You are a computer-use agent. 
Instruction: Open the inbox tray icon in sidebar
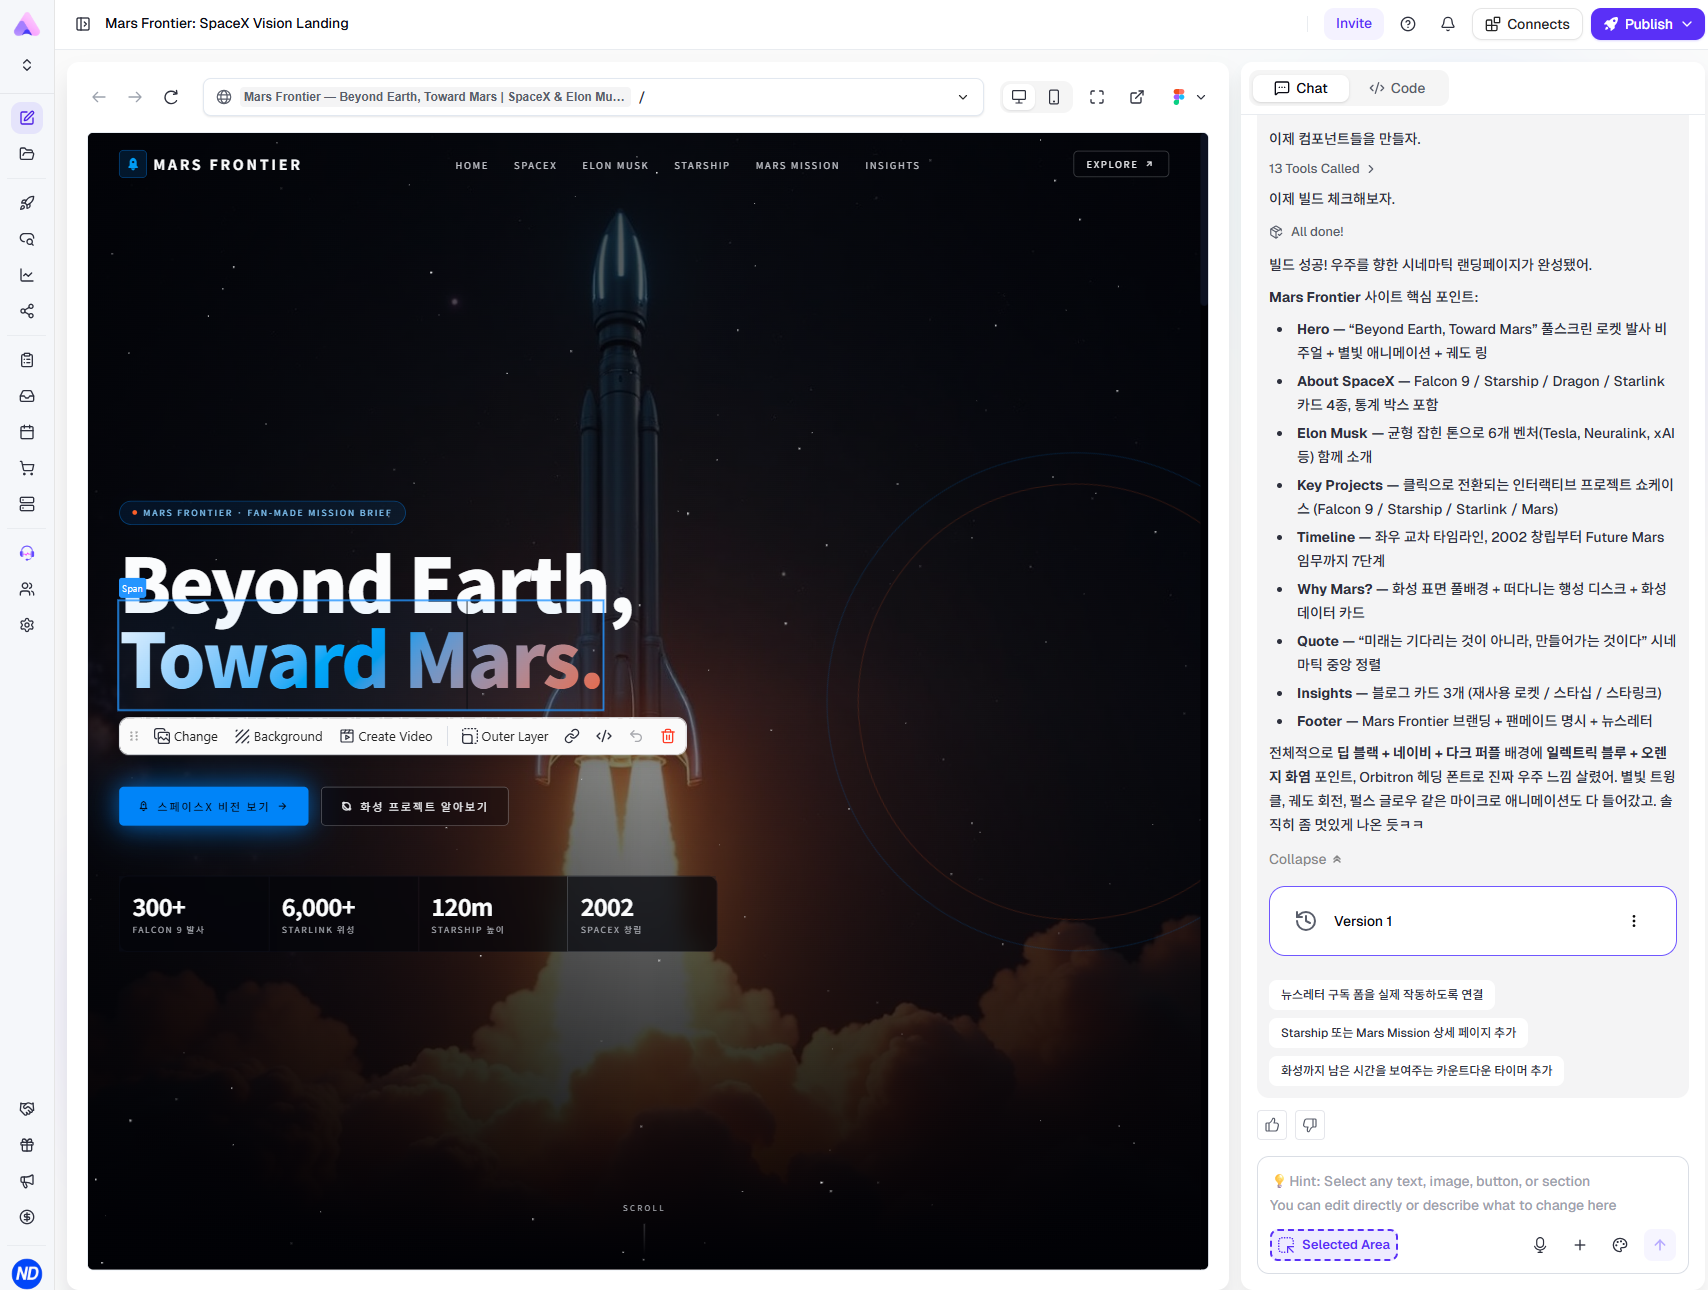[x=27, y=396]
